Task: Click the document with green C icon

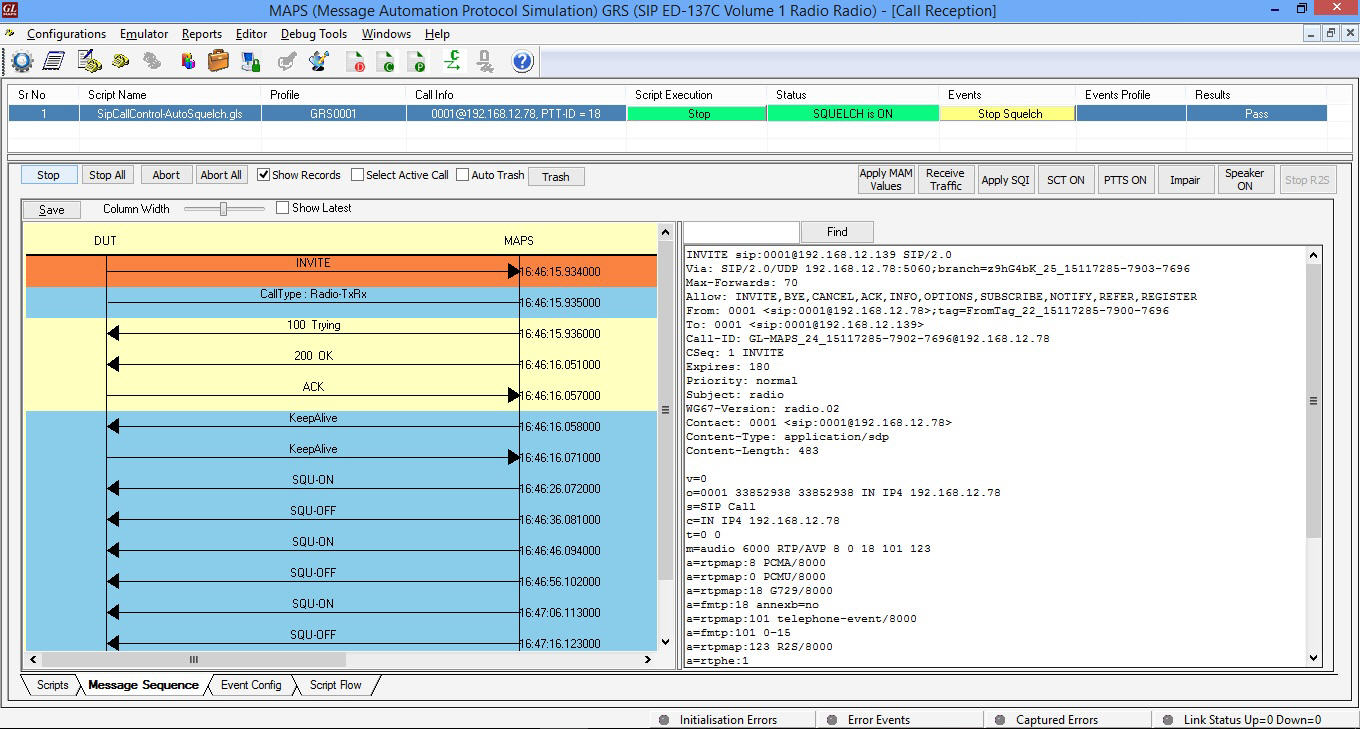Action: pos(385,62)
